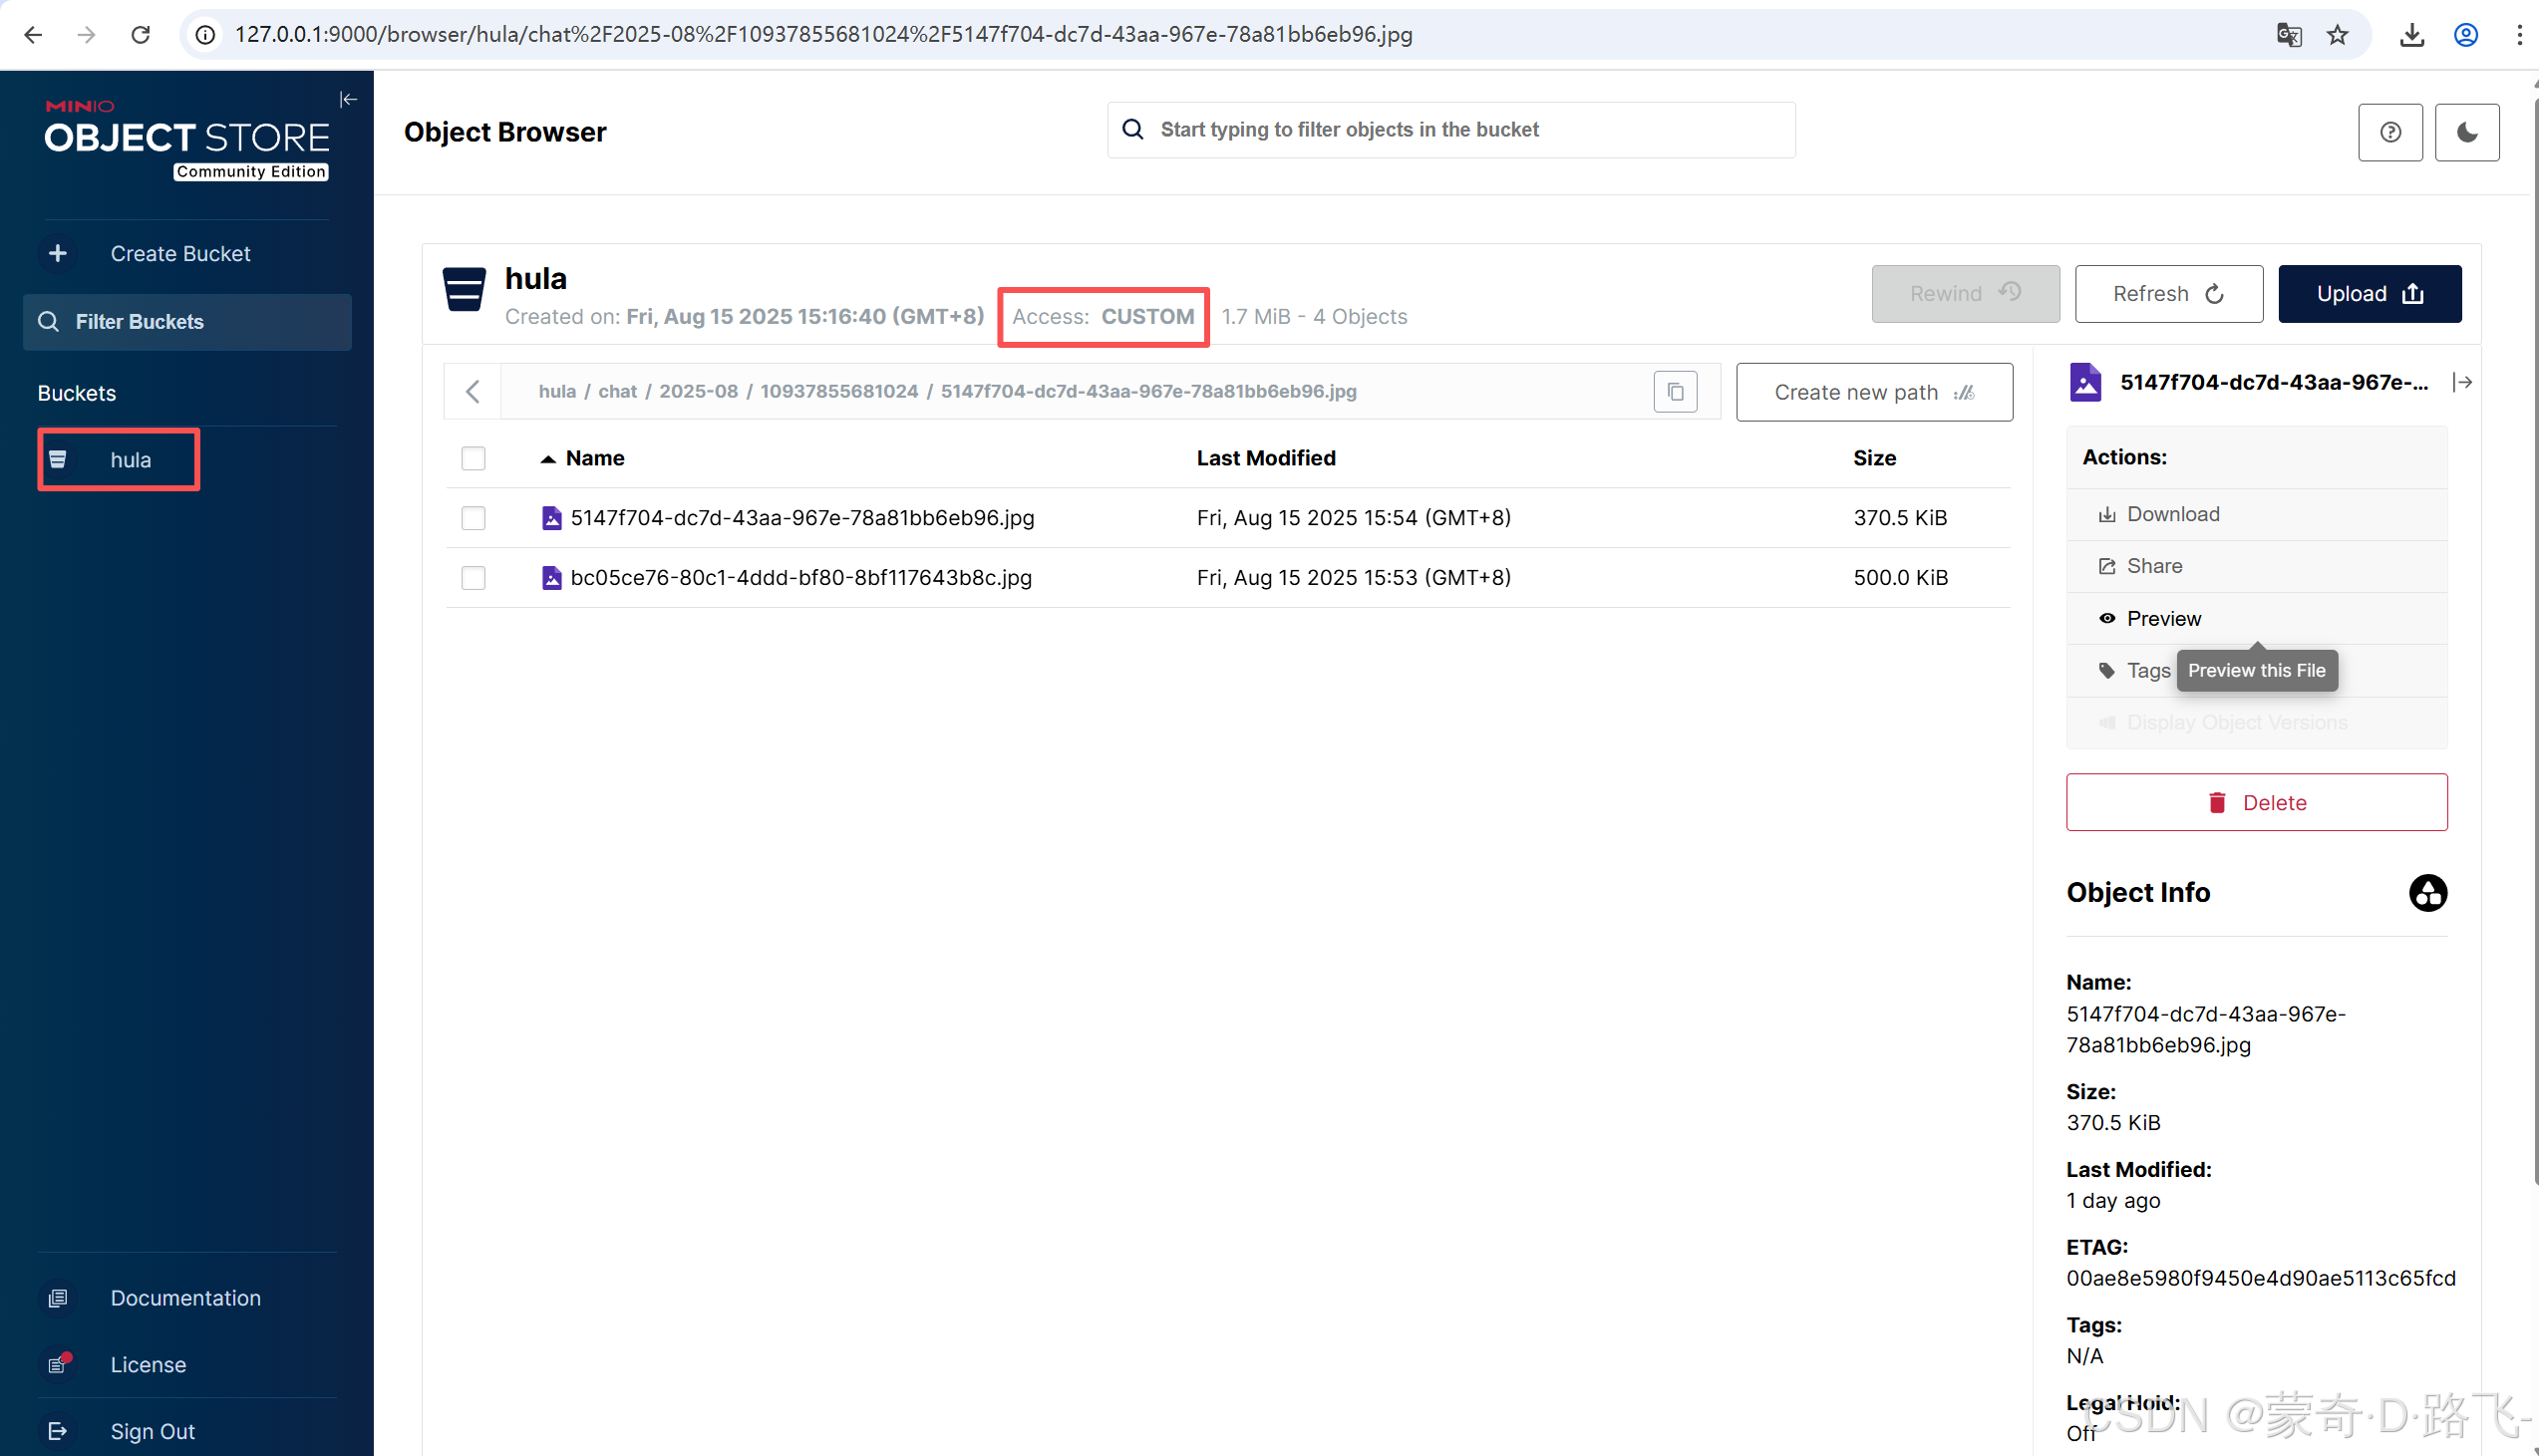The image size is (2539, 1456).
Task: Open the browser translate icon
Action: 2288,35
